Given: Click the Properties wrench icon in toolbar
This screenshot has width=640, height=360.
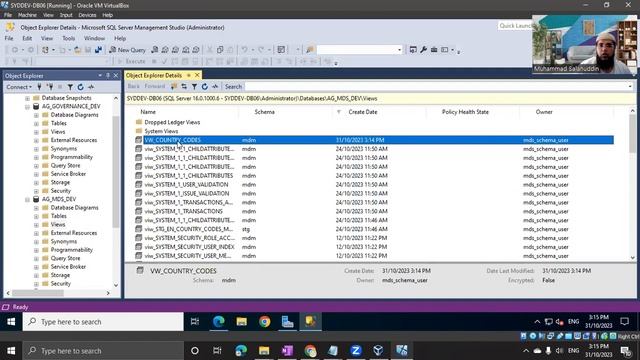Looking at the screenshot, I should 424,50.
